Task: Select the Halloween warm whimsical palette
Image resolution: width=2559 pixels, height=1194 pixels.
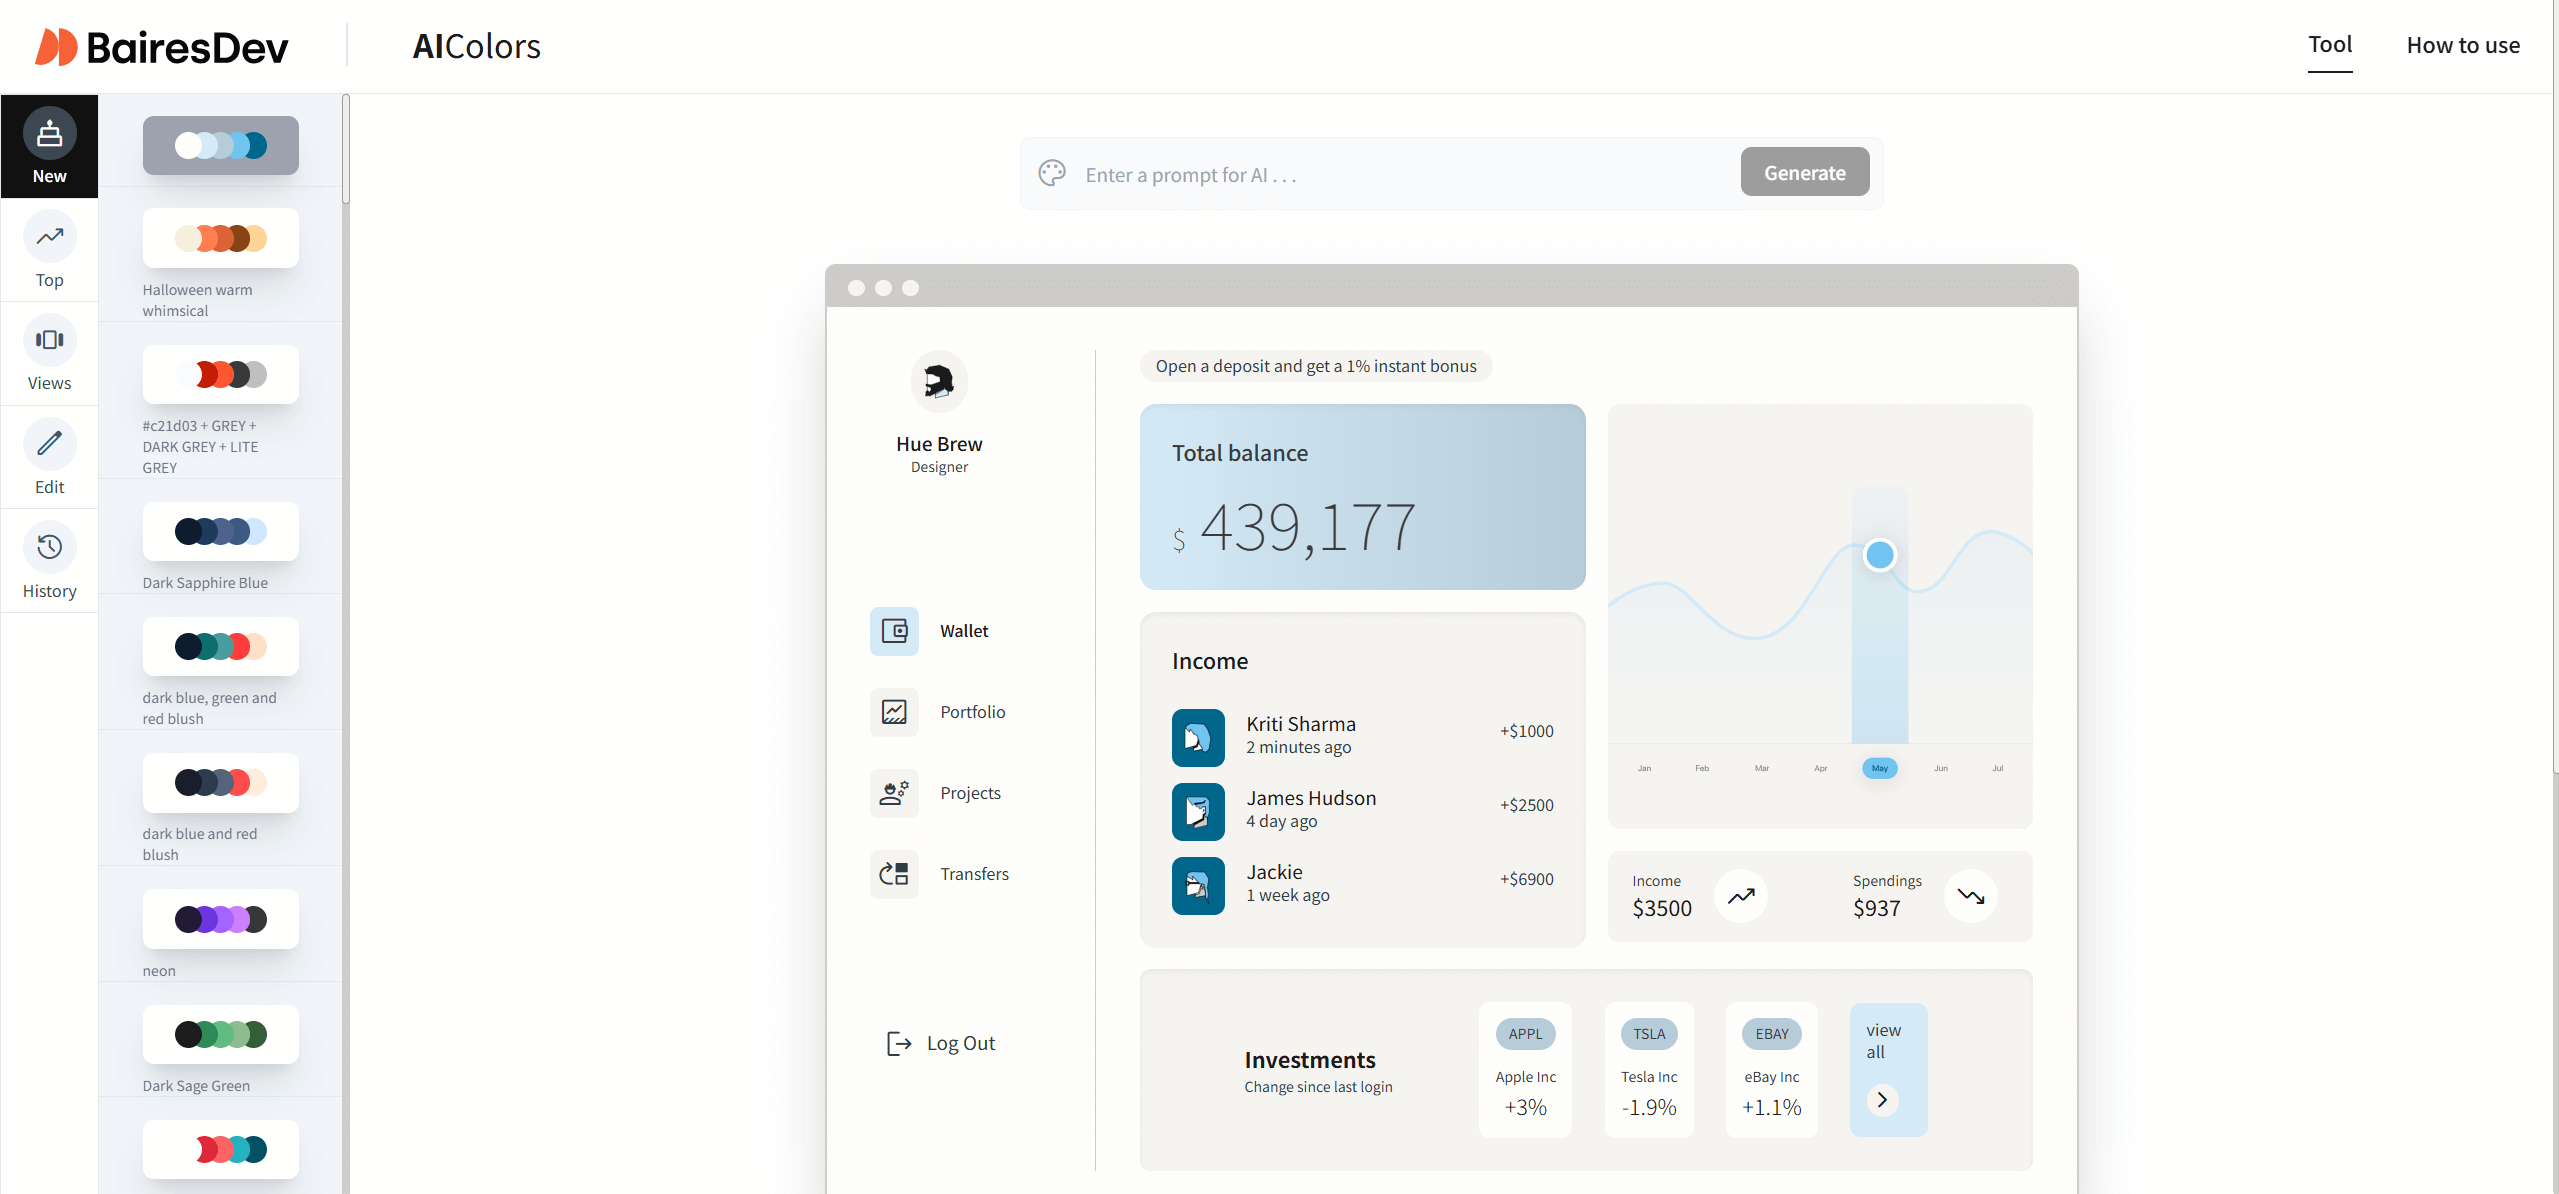Action: click(x=220, y=238)
